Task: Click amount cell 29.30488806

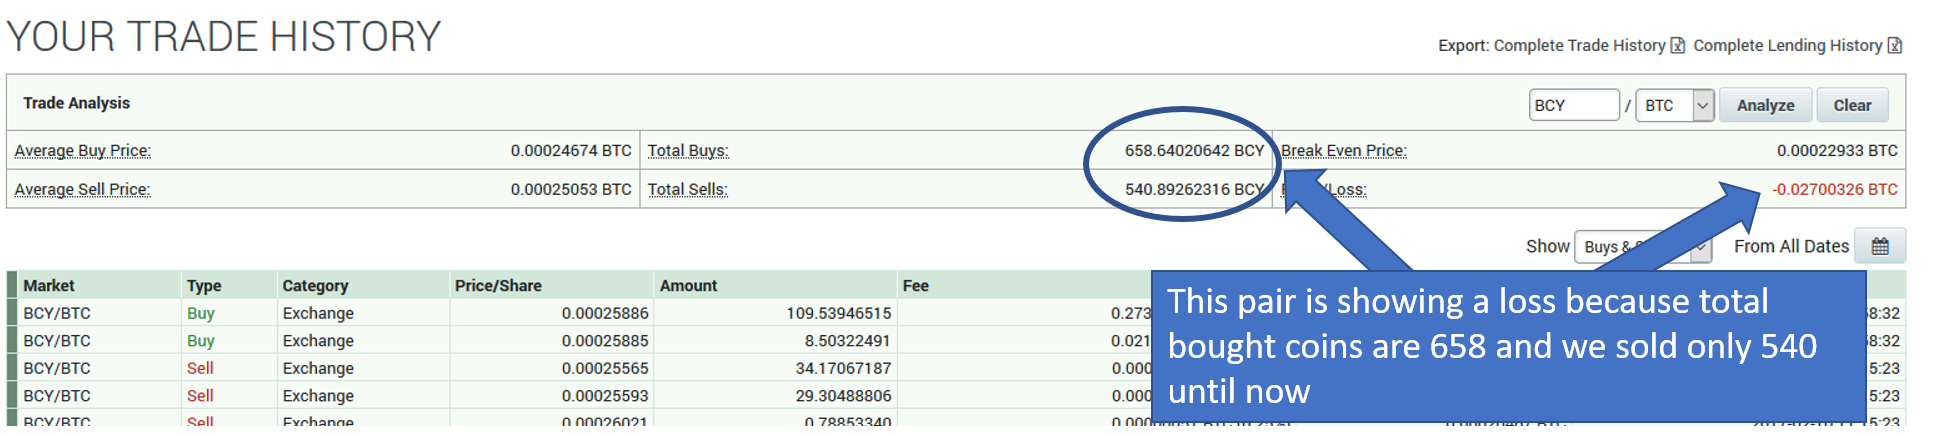Action: [843, 396]
